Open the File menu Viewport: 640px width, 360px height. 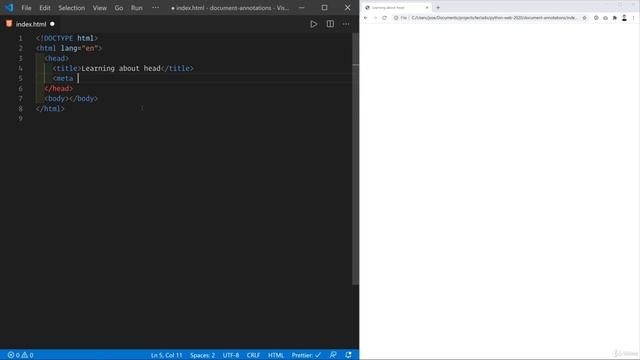pos(26,8)
